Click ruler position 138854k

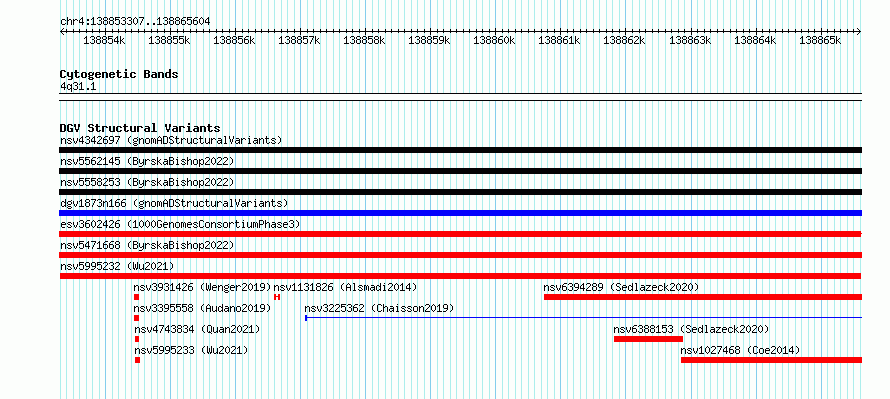click(x=104, y=40)
